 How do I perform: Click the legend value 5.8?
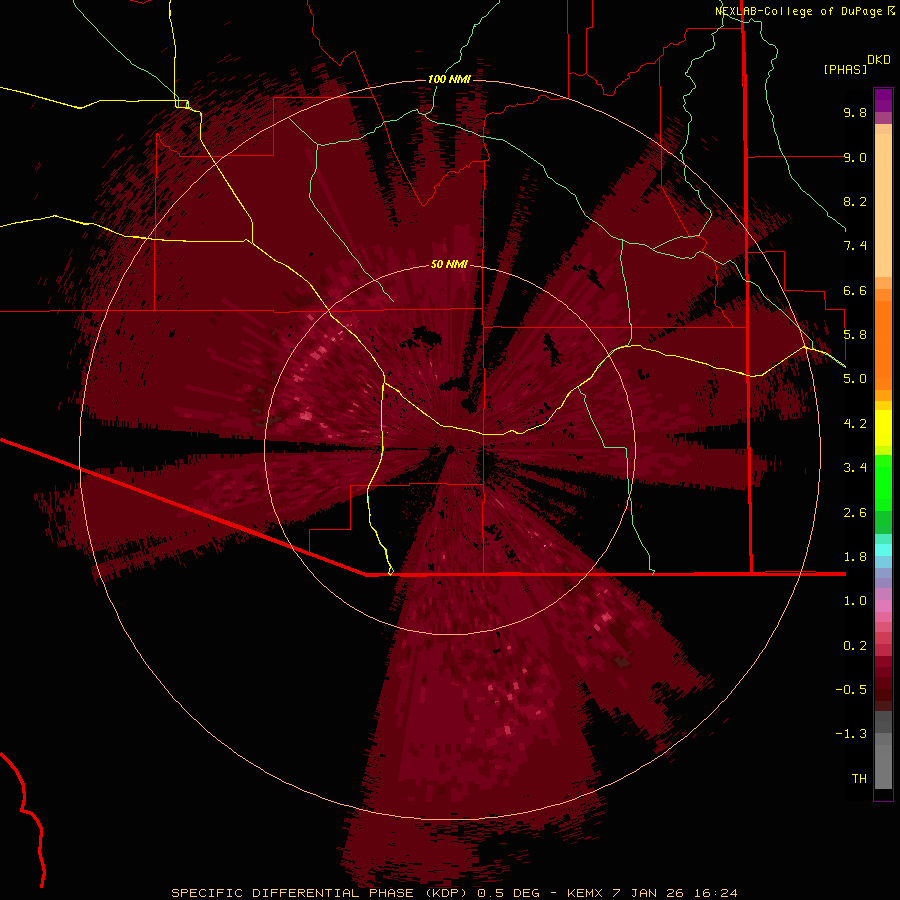tap(855, 335)
